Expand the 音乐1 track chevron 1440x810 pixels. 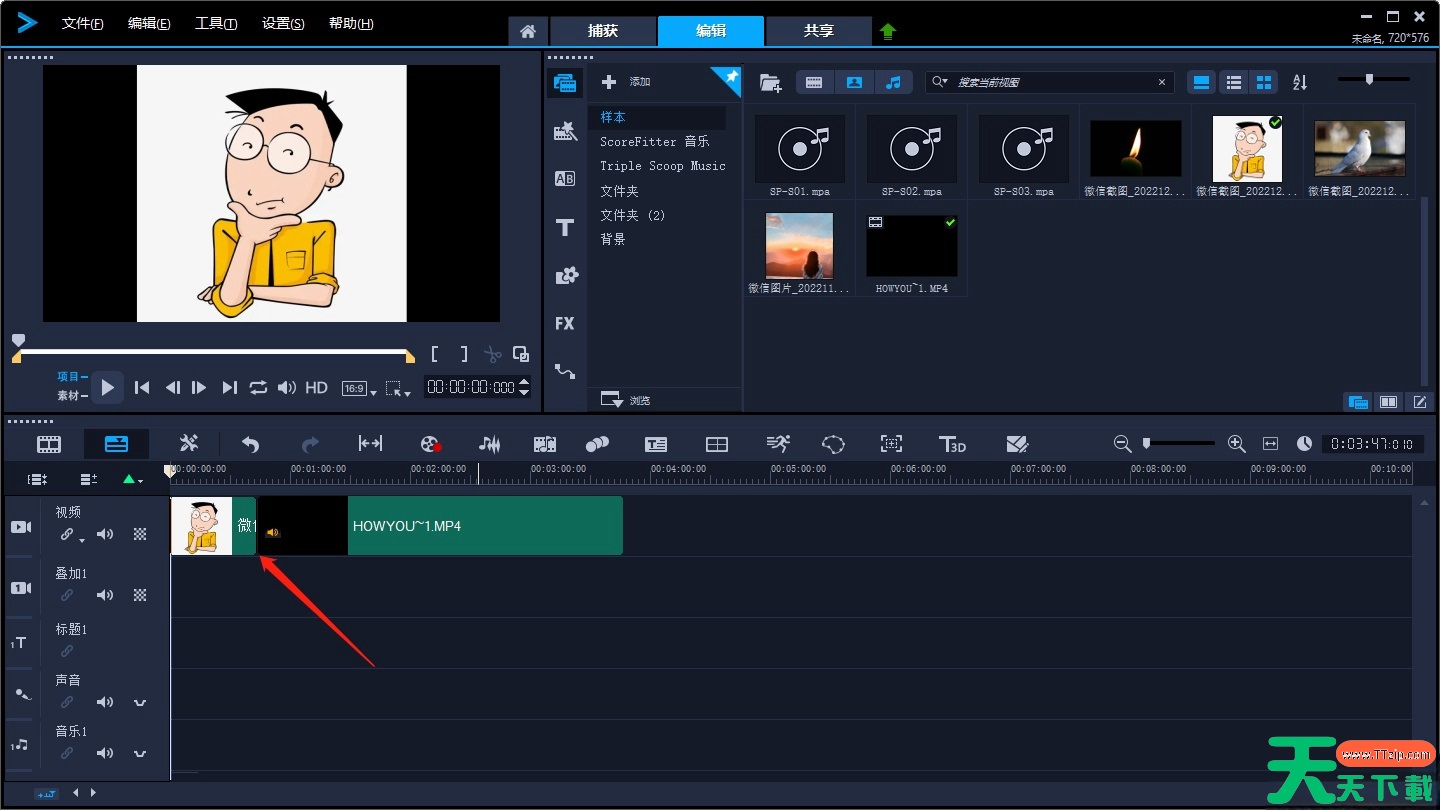pos(140,753)
